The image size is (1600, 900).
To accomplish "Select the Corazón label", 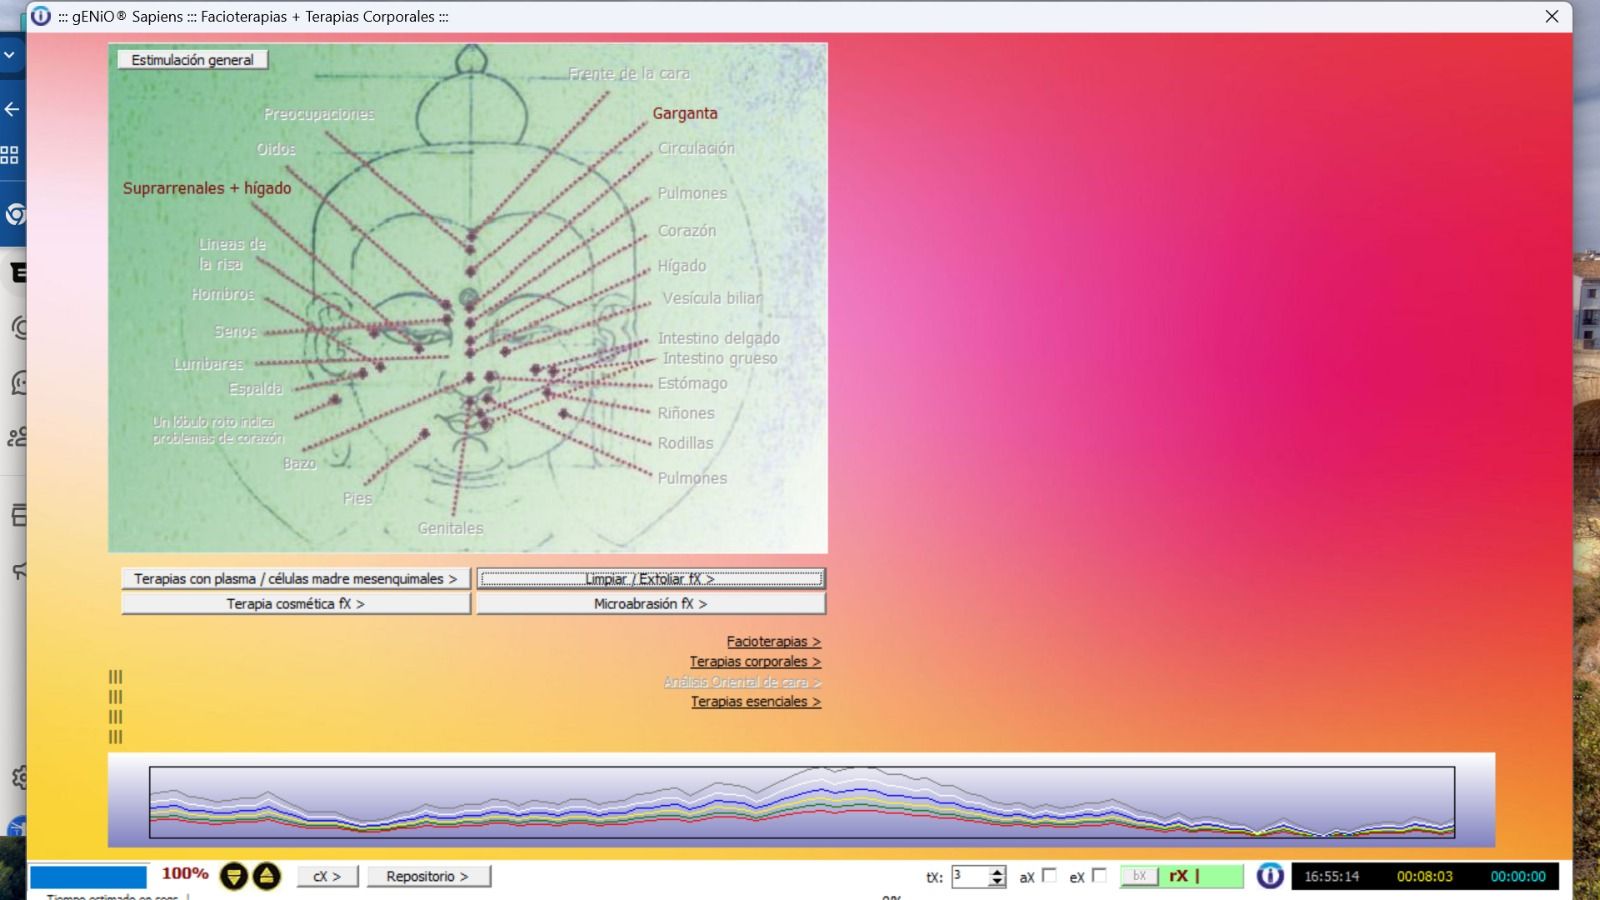I will coord(687,230).
